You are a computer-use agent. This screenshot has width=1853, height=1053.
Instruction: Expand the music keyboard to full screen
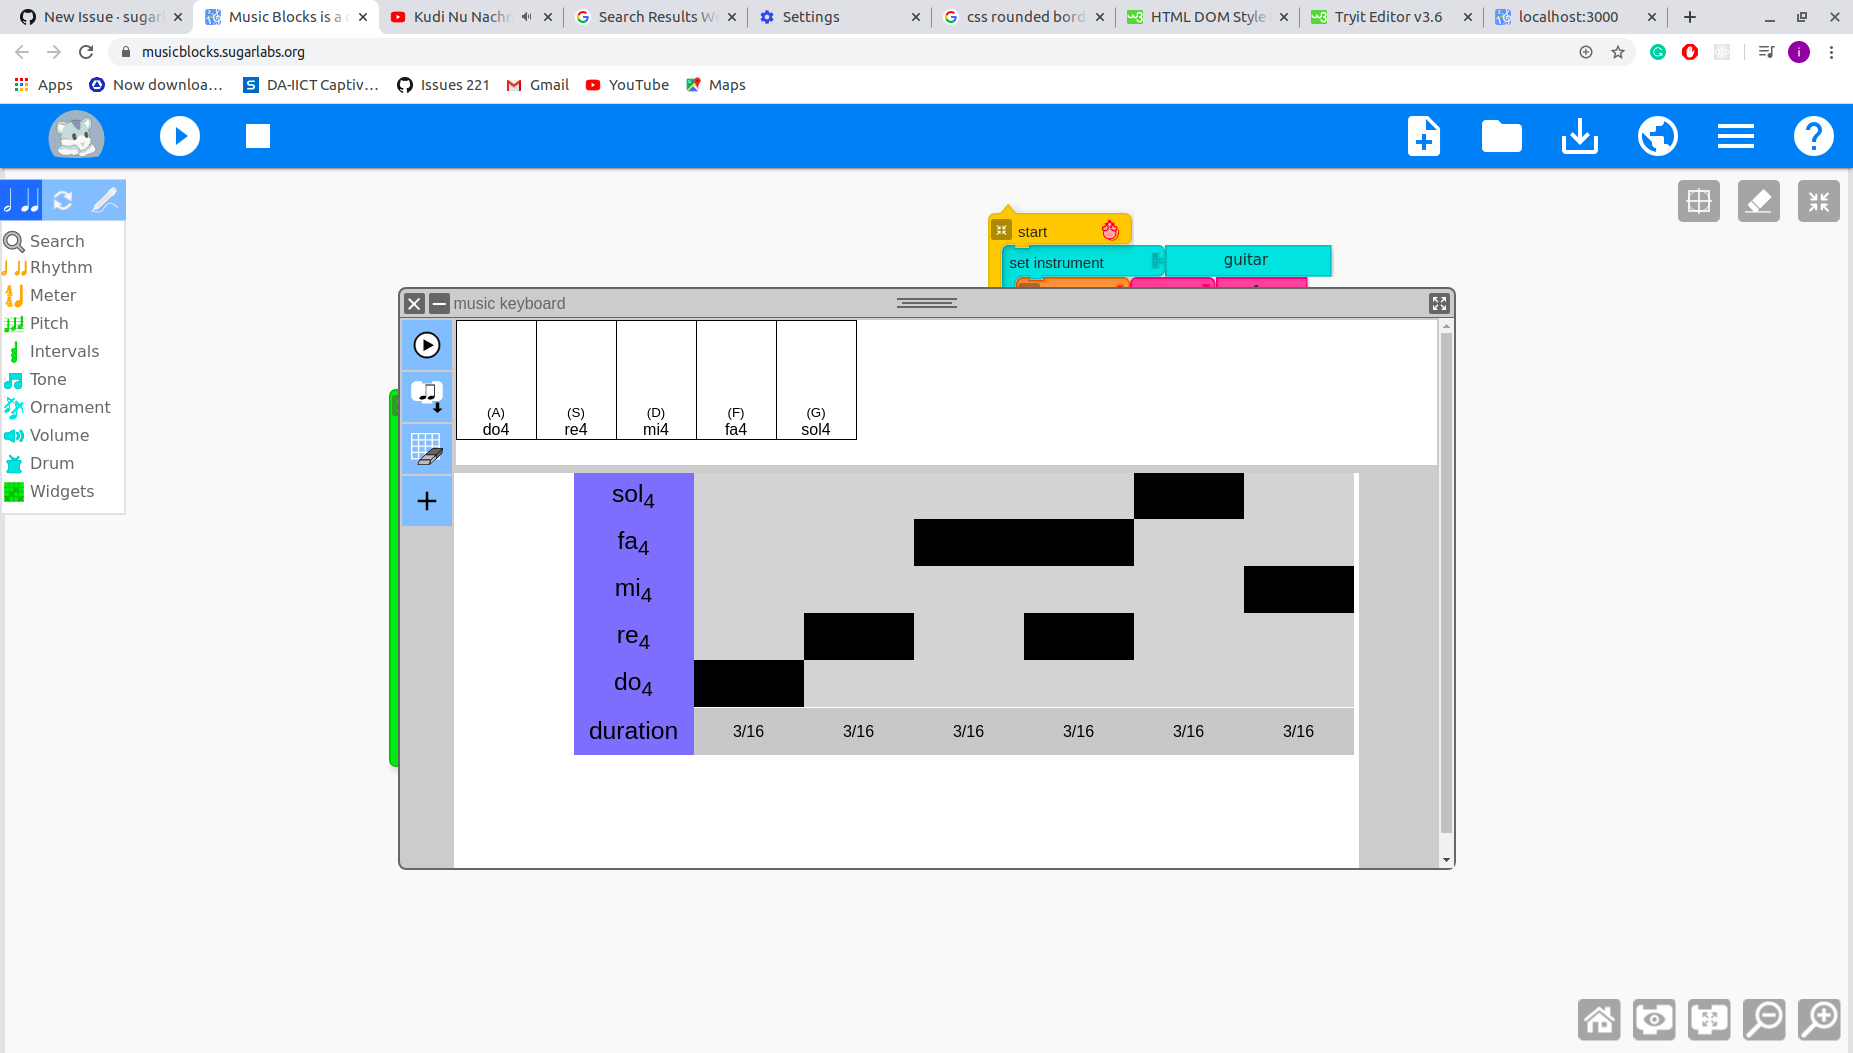click(1439, 303)
